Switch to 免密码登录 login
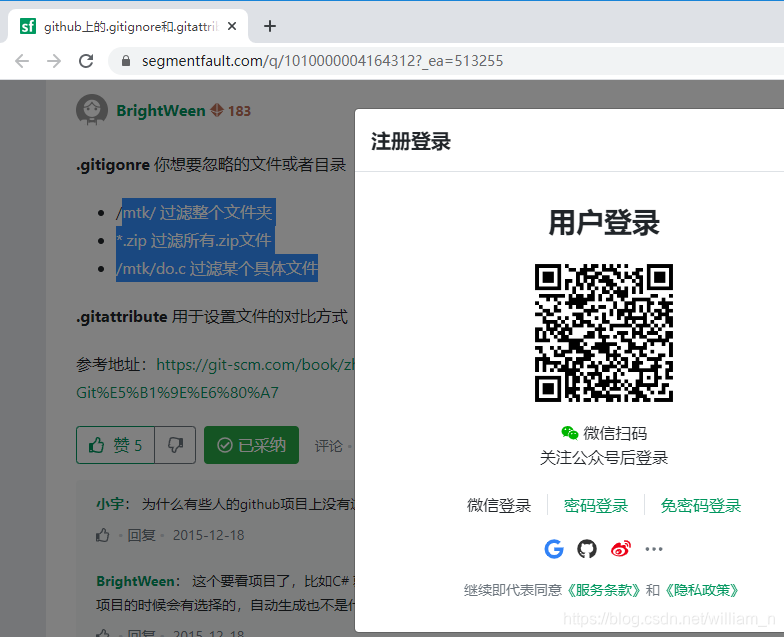The image size is (784, 637). pos(701,506)
